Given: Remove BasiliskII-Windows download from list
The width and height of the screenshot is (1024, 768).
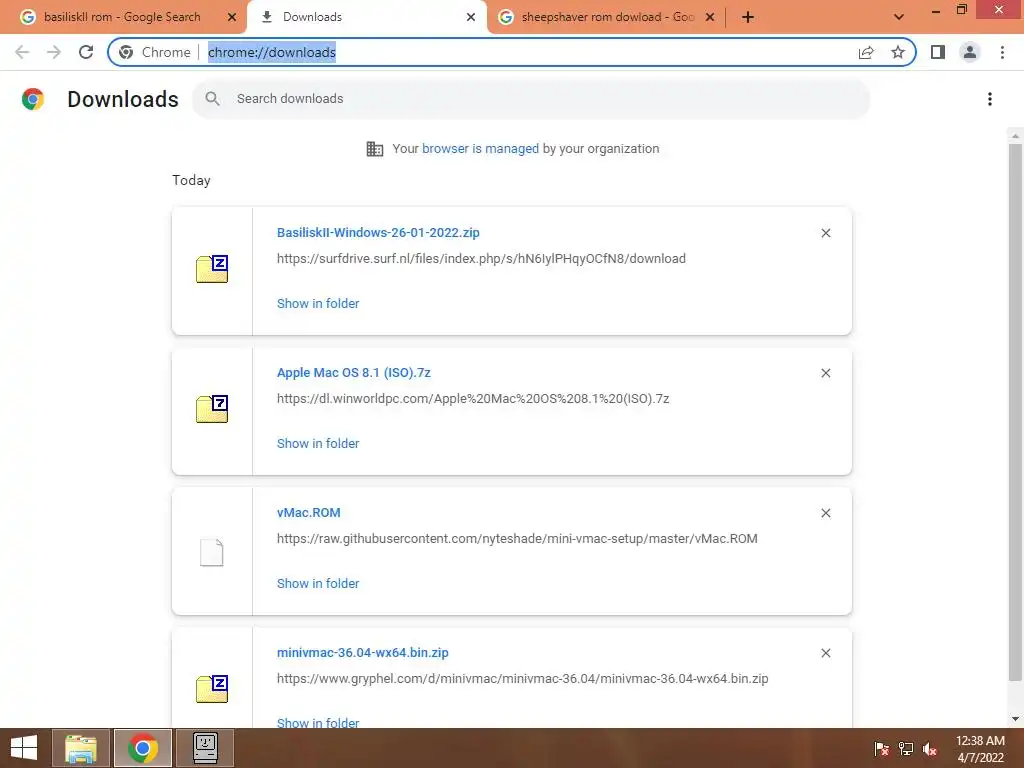Looking at the screenshot, I should tap(825, 233).
